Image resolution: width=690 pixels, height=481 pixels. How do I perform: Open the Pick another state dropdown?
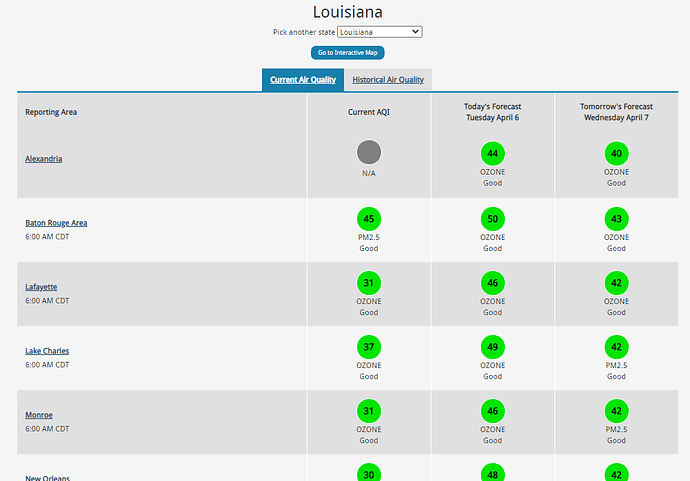click(x=379, y=32)
